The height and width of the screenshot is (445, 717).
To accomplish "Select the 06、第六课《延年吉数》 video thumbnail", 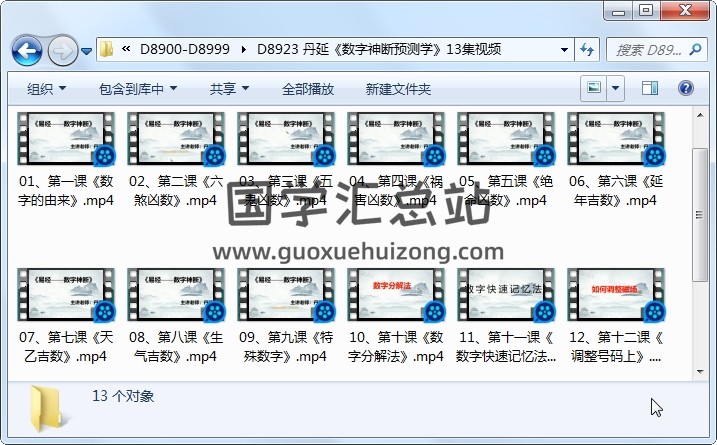I will tap(616, 139).
